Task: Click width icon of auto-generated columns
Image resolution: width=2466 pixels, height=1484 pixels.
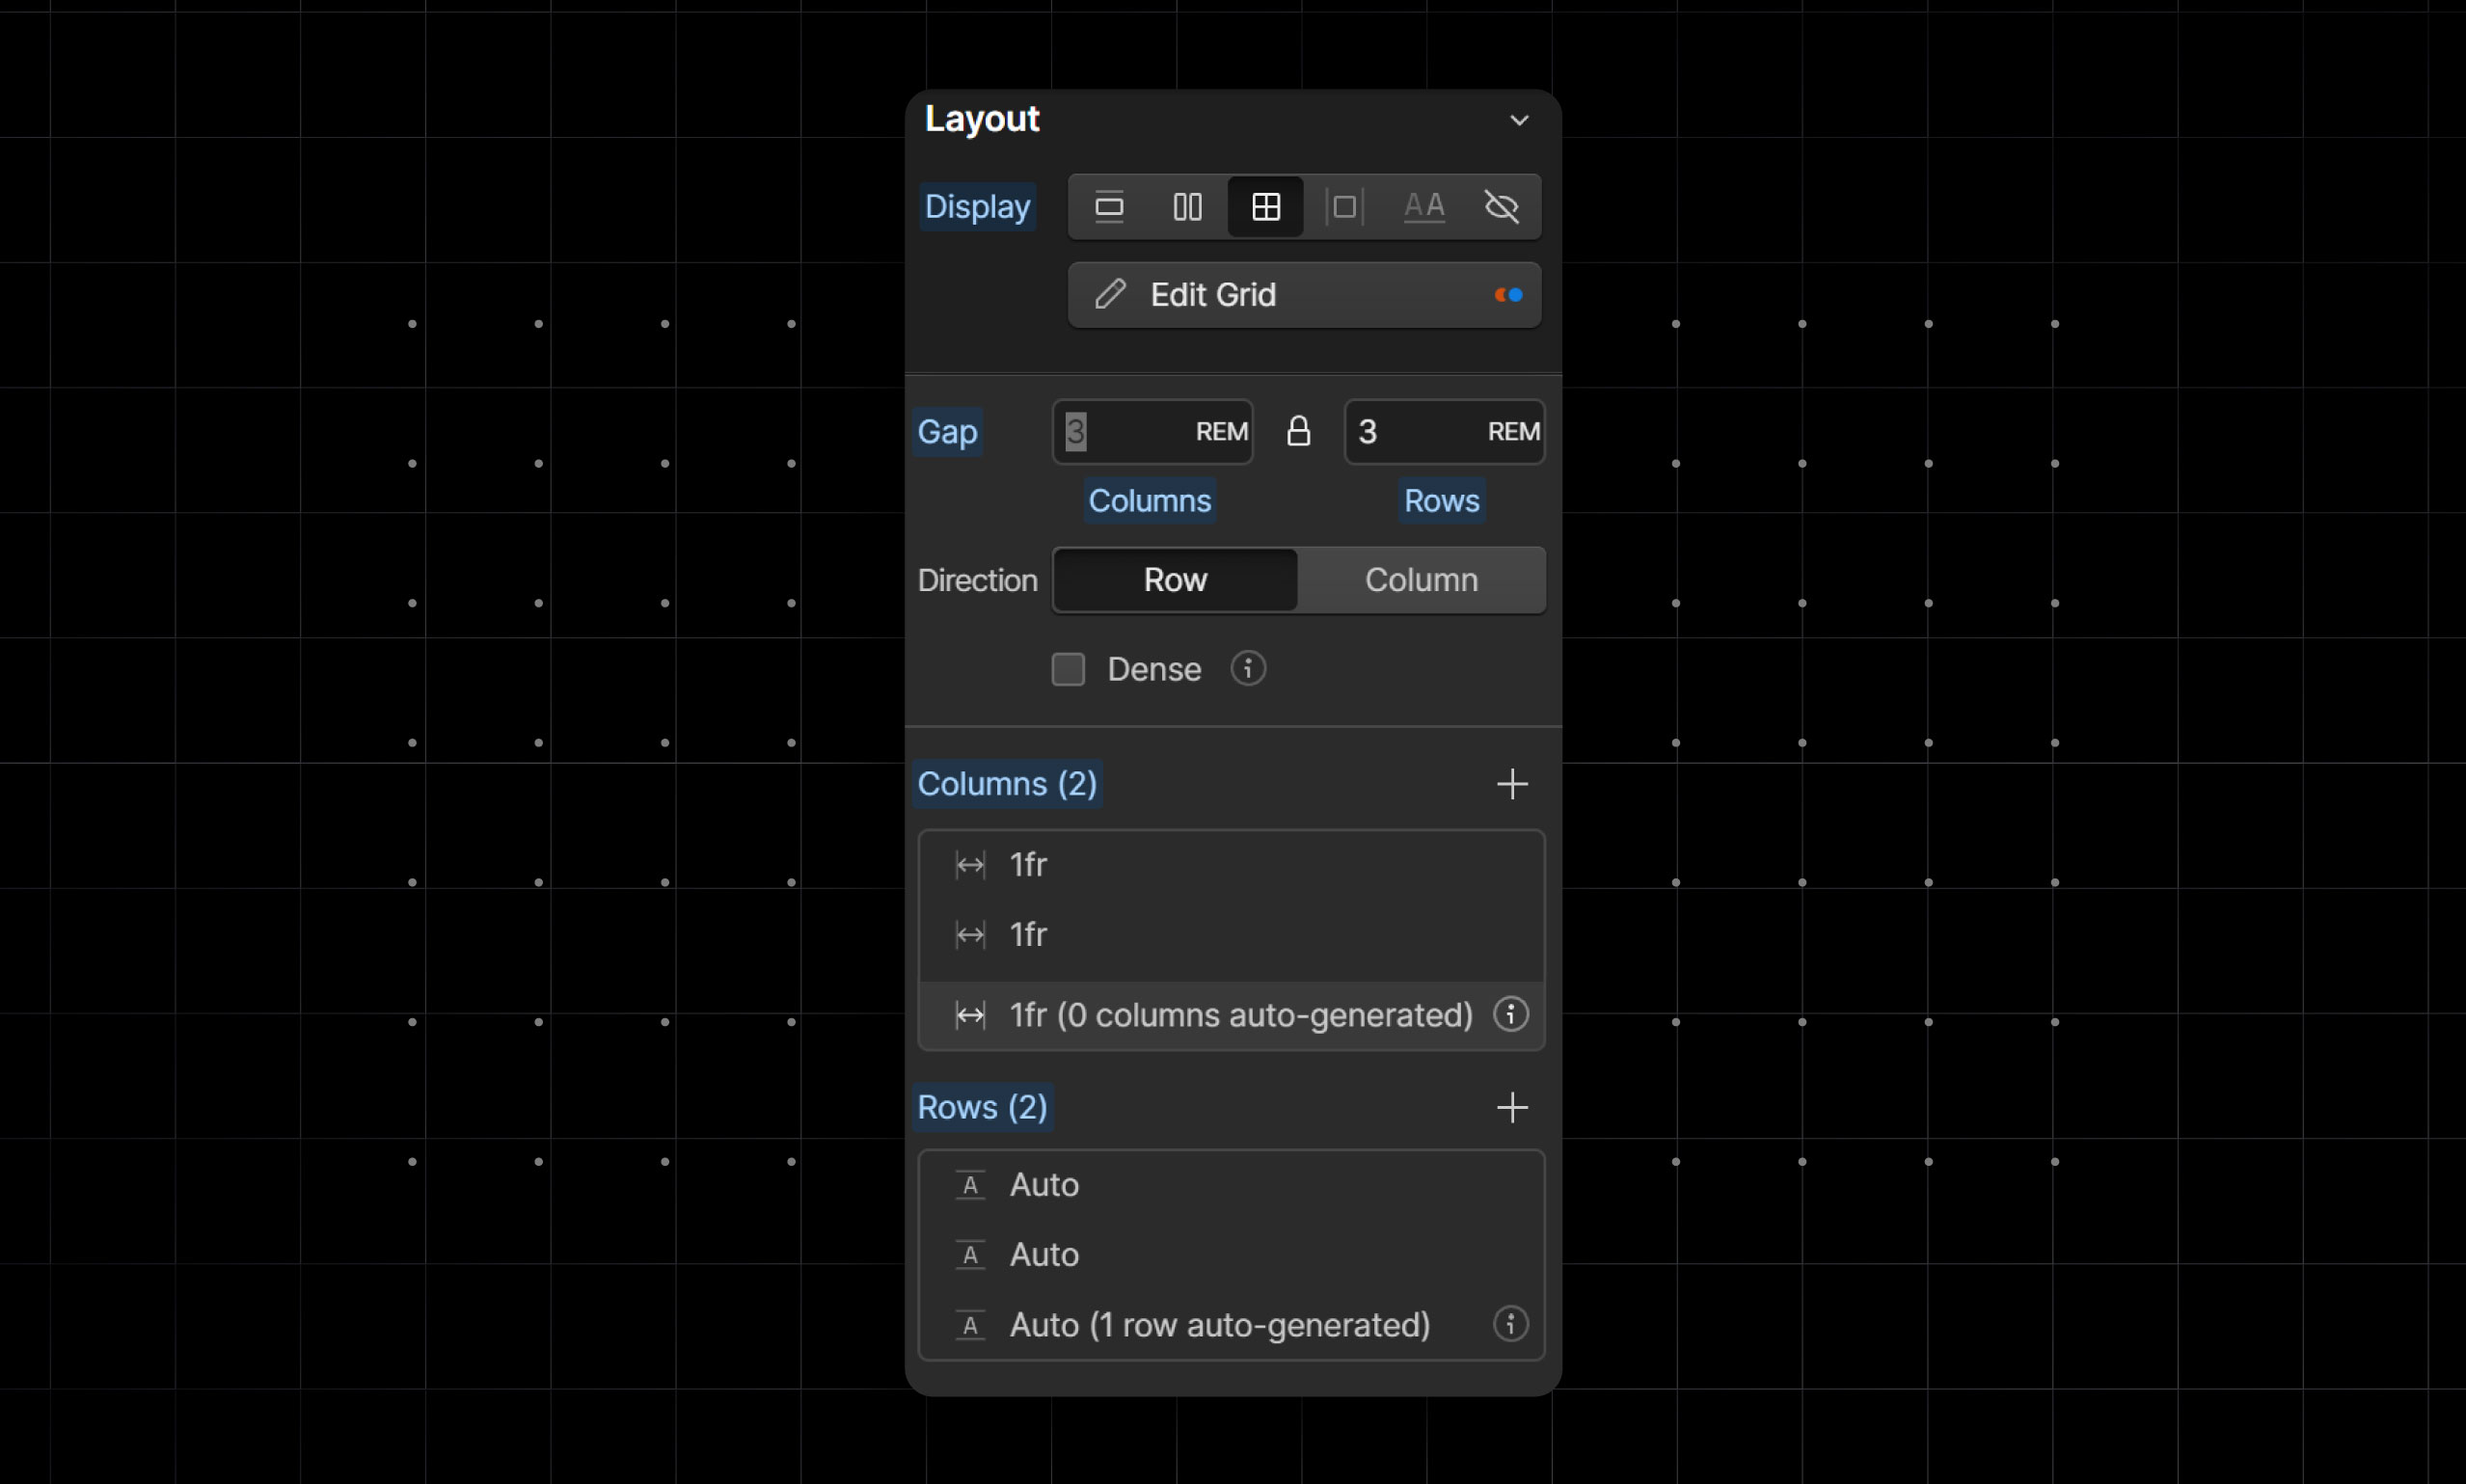Action: (970, 1015)
